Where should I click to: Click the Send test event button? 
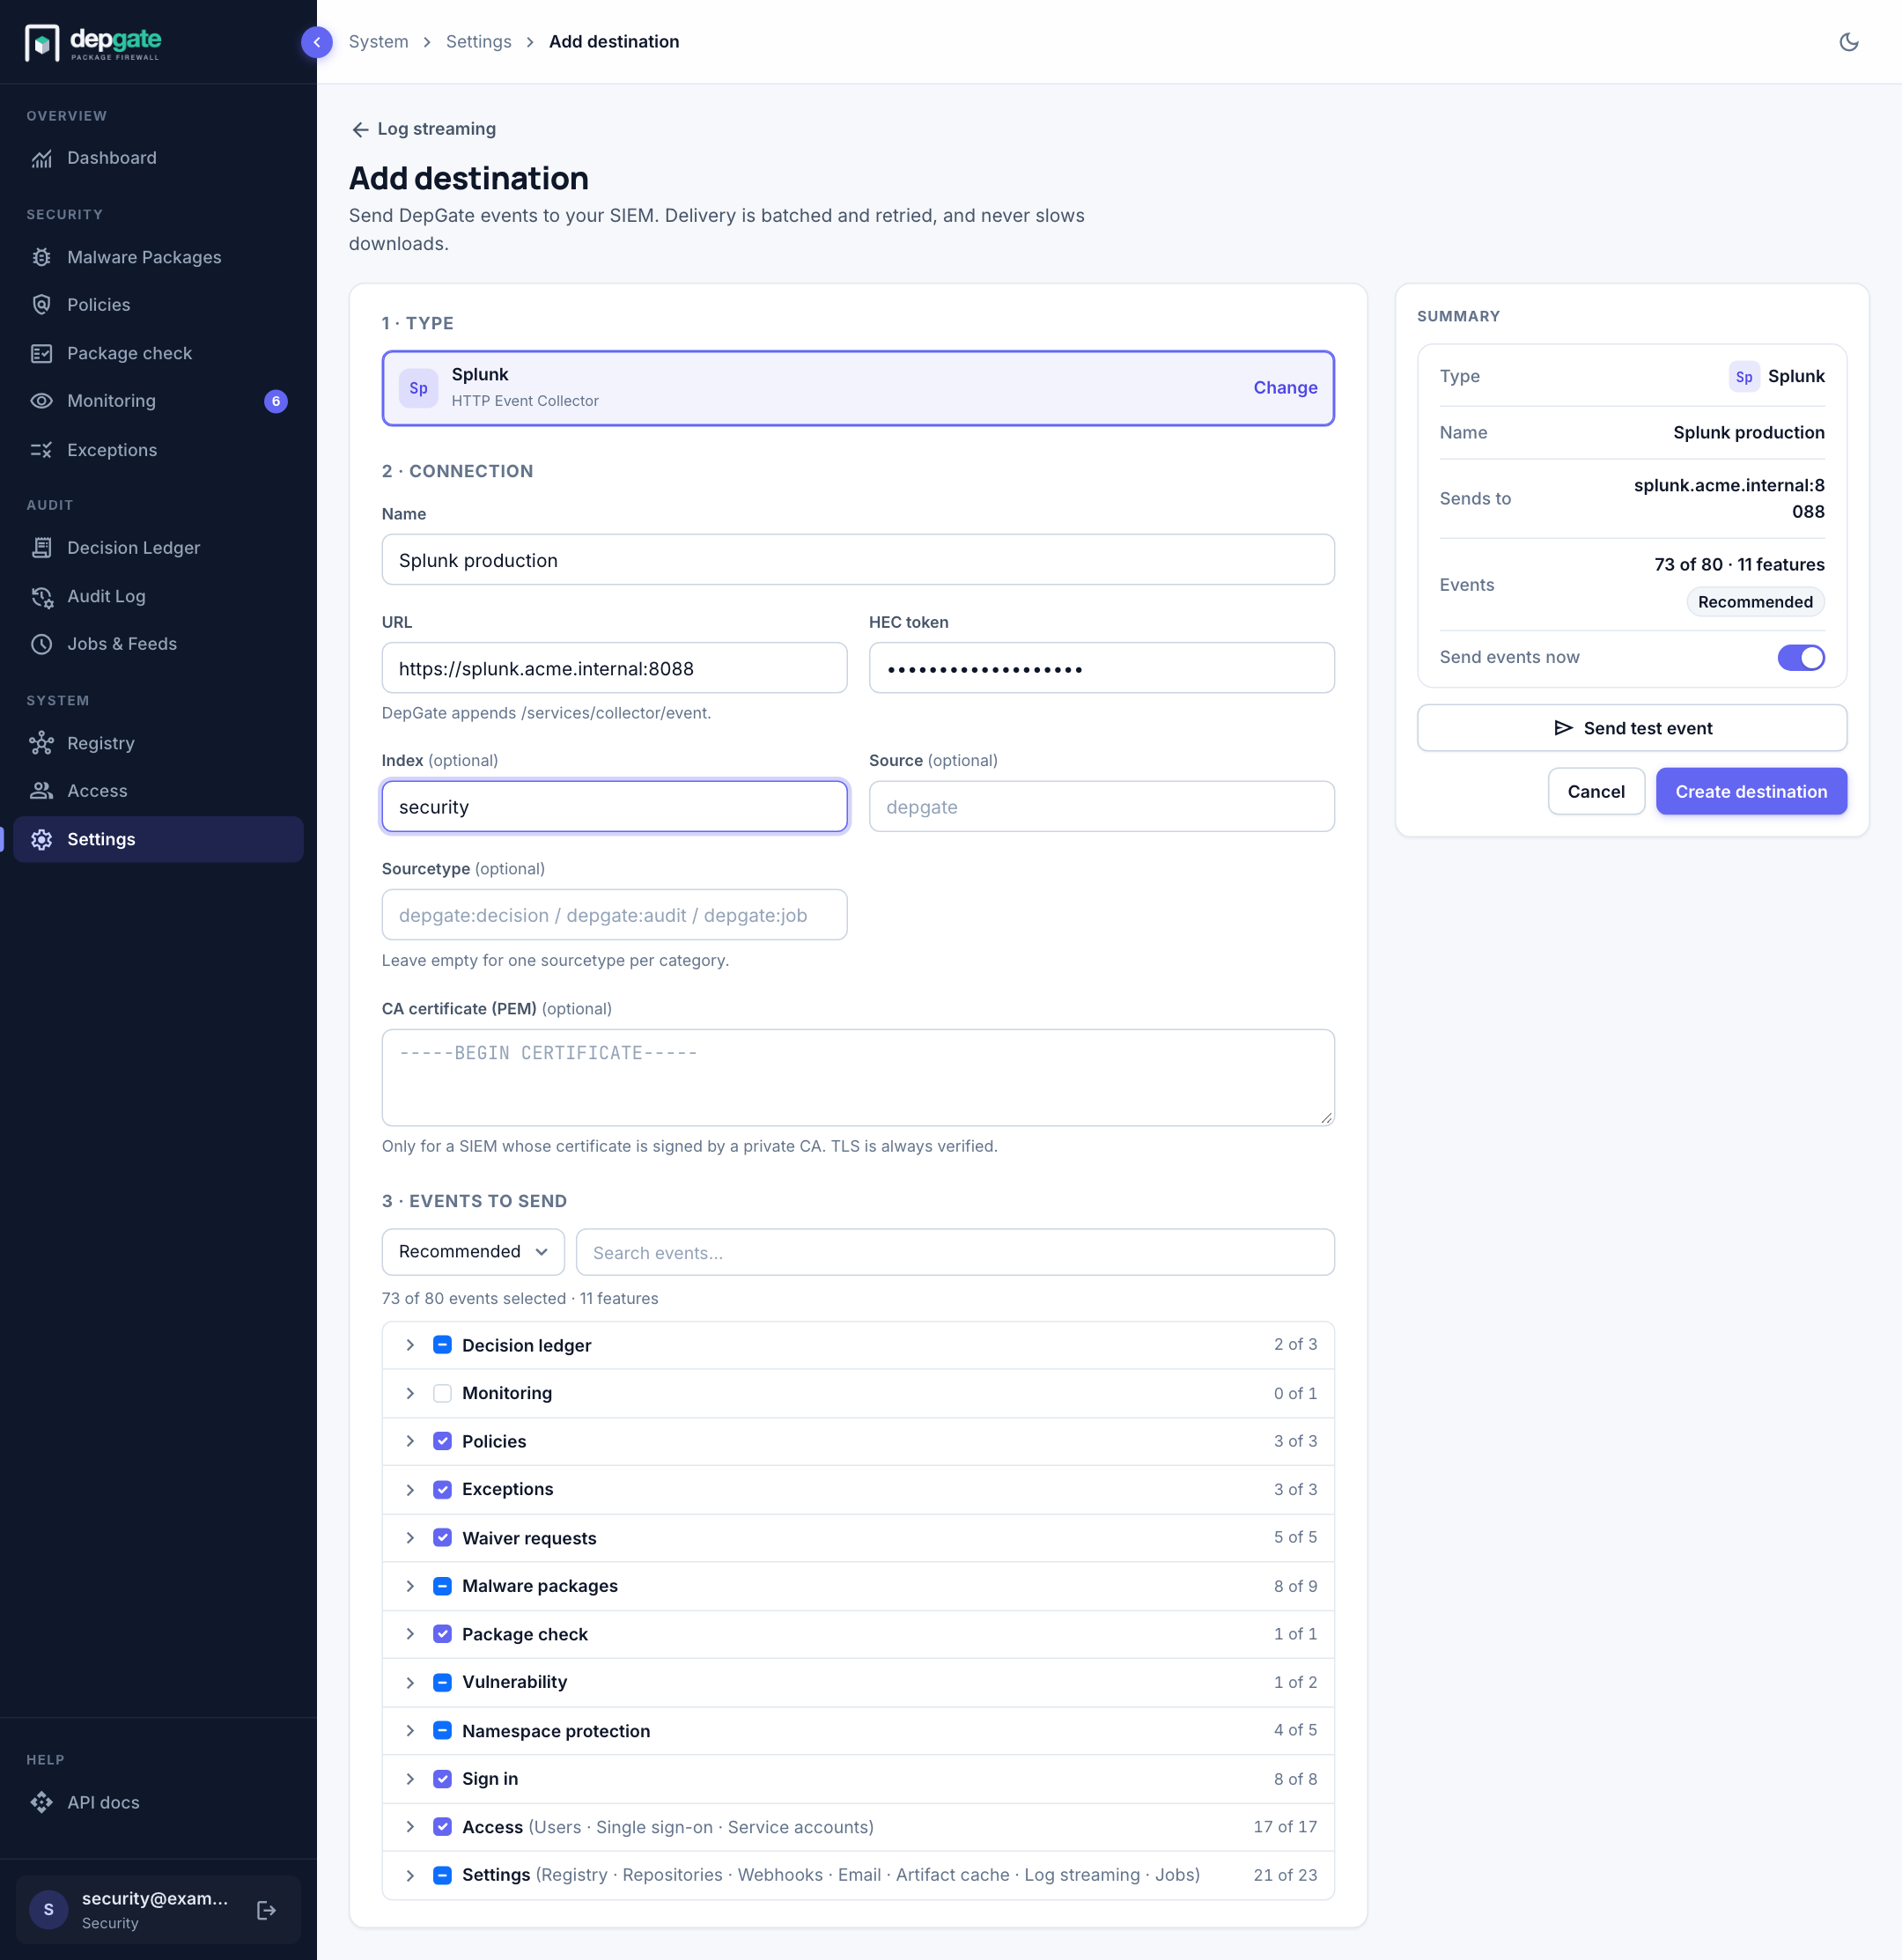[x=1631, y=728]
